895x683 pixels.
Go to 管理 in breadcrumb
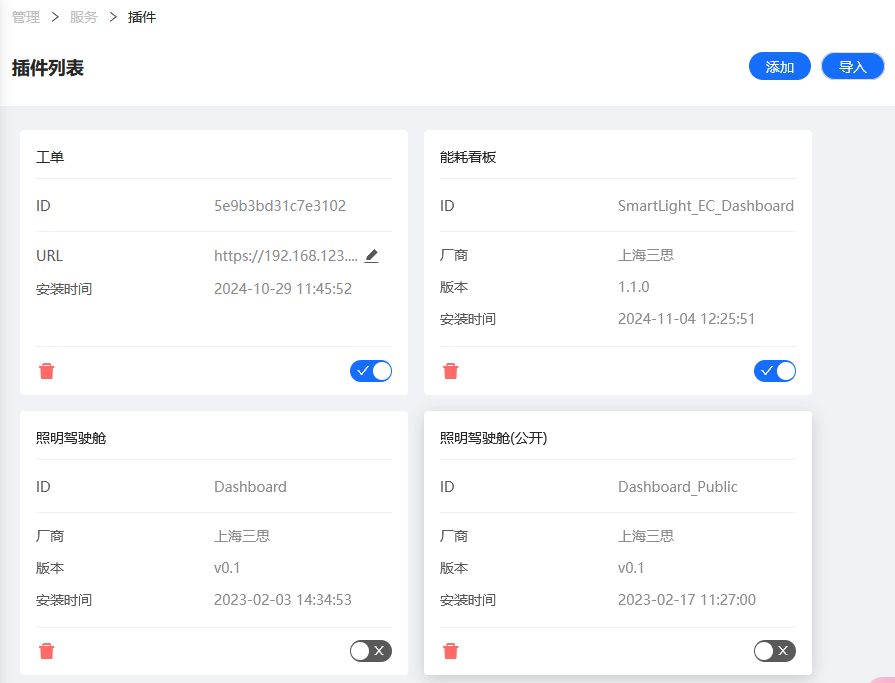(x=26, y=17)
